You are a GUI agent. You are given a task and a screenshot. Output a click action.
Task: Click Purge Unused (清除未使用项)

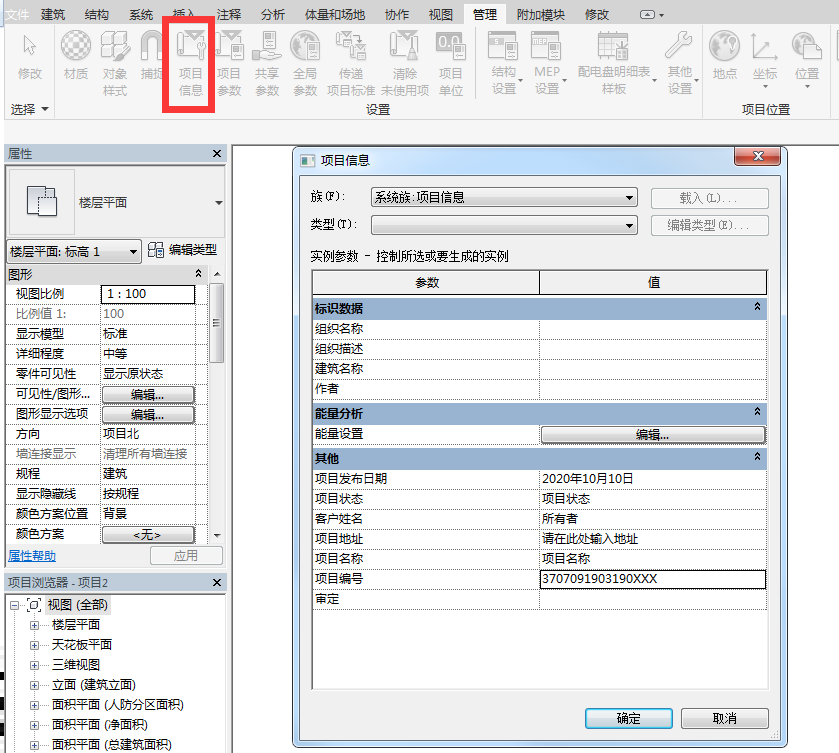point(405,63)
